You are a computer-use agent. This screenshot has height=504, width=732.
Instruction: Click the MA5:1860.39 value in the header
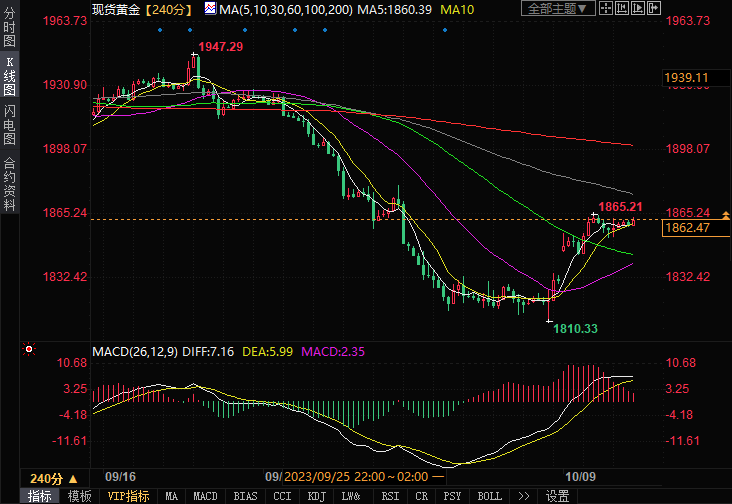click(394, 9)
